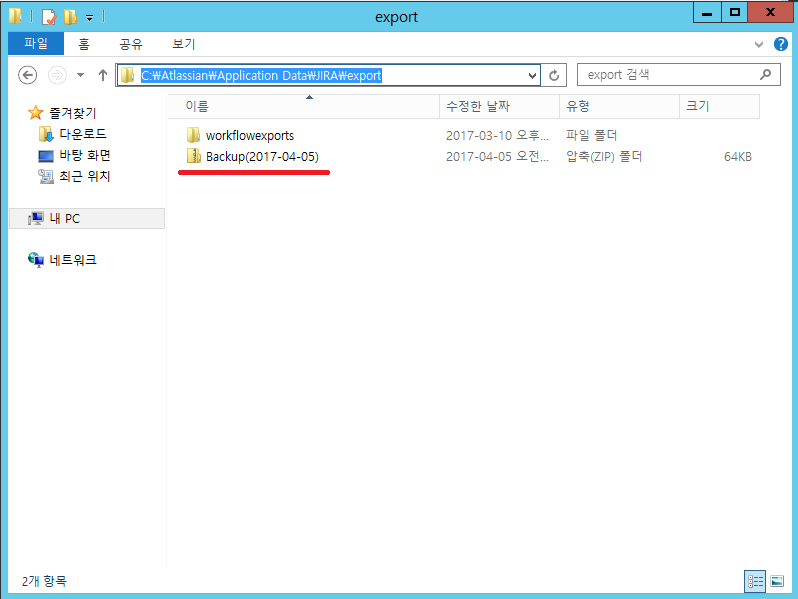Click the Properties icon in quick access toolbar
This screenshot has height=599, width=798.
49,17
